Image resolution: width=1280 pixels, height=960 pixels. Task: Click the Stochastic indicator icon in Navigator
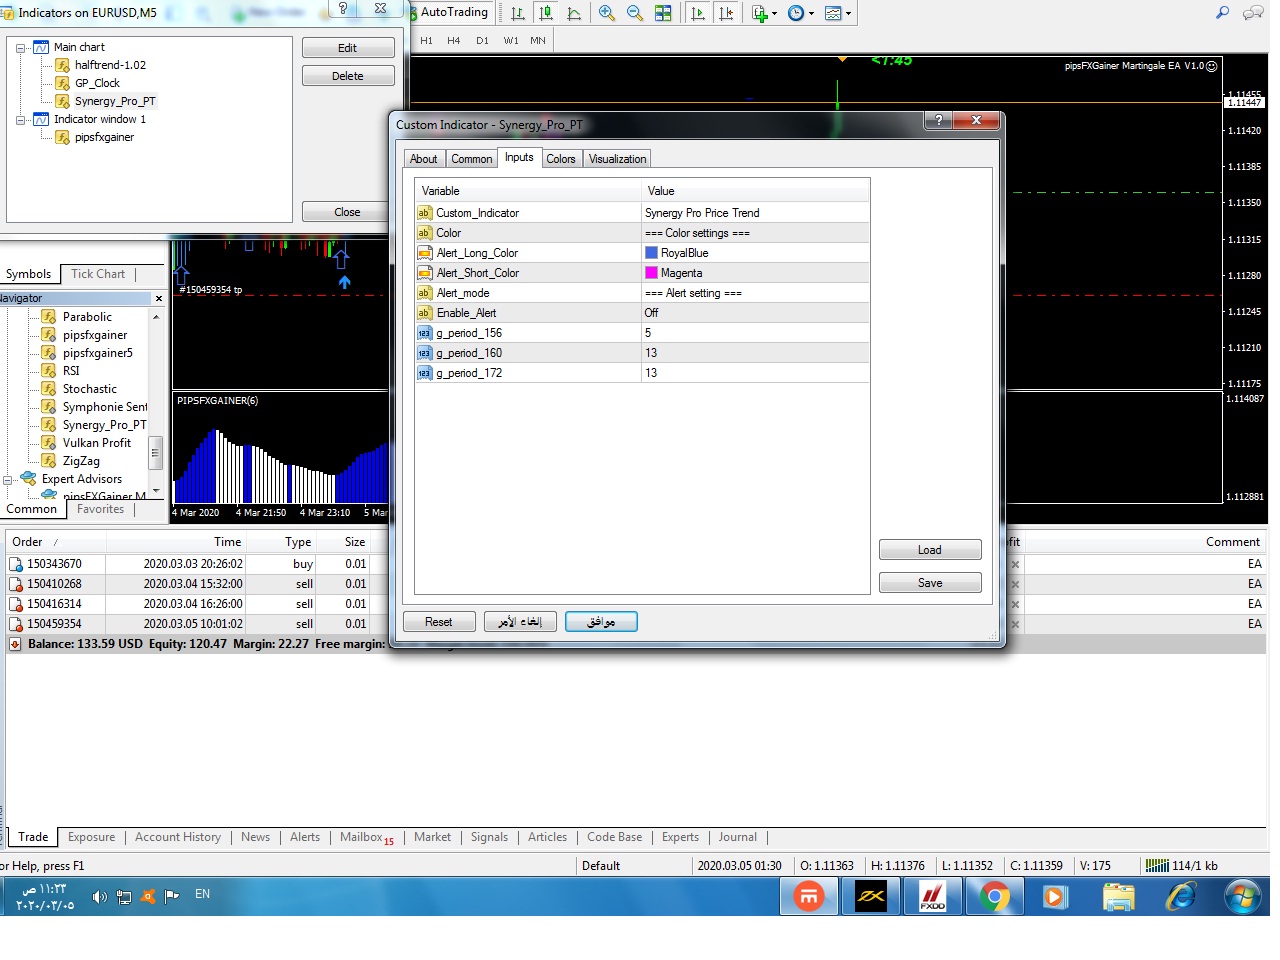tap(48, 389)
